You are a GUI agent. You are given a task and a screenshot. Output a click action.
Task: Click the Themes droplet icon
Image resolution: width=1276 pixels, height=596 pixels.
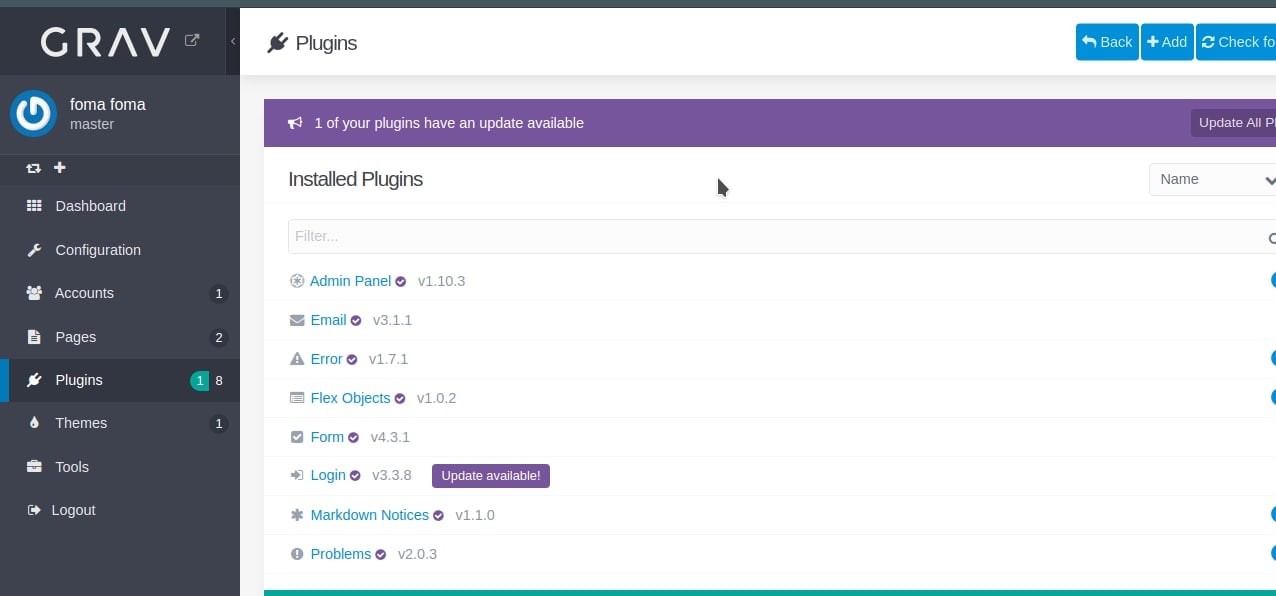(x=34, y=423)
